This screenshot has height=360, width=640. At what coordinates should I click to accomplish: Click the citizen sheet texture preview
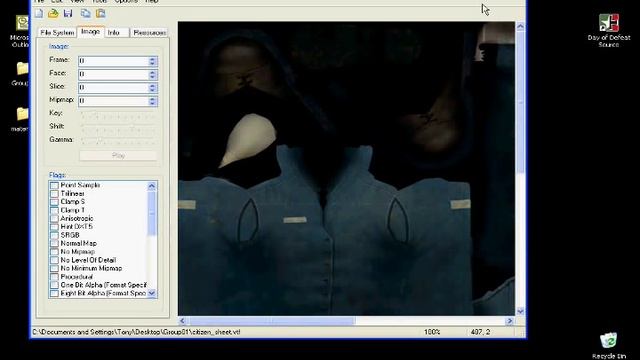(x=346, y=169)
